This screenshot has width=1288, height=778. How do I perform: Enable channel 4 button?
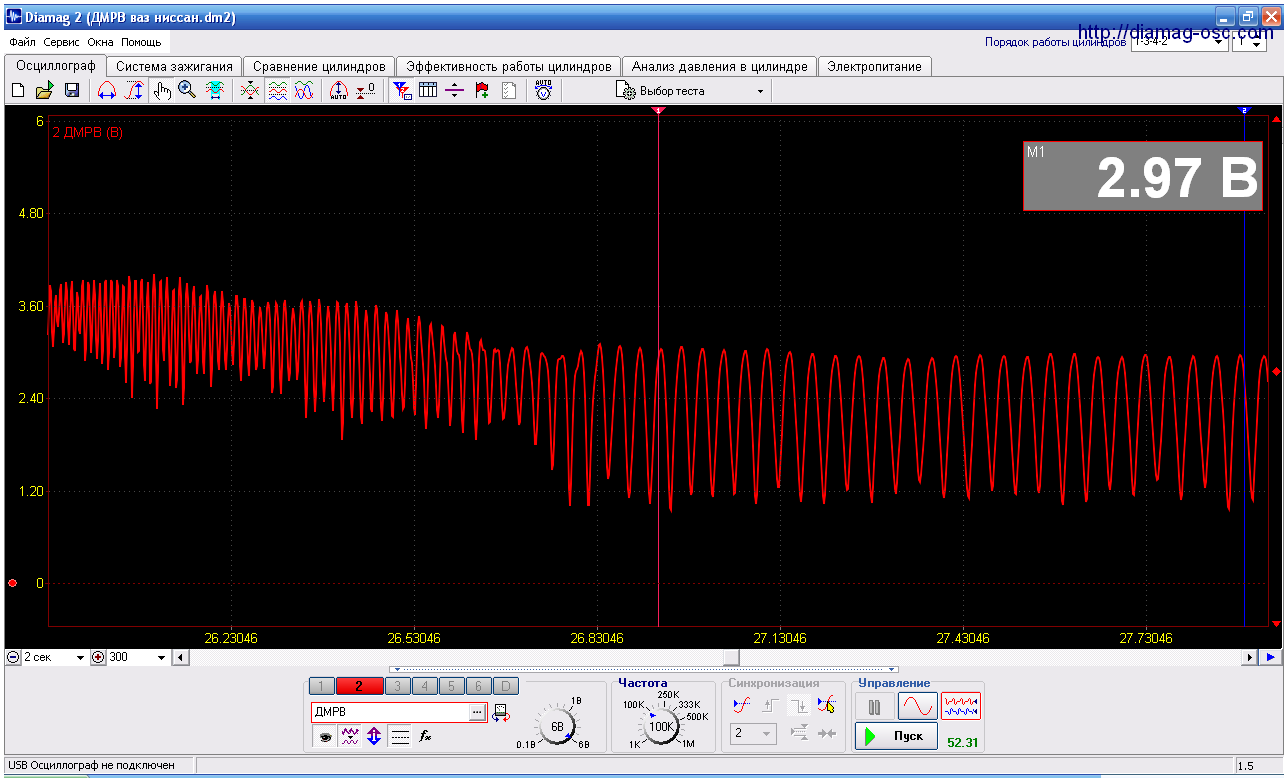pyautogui.click(x=425, y=686)
